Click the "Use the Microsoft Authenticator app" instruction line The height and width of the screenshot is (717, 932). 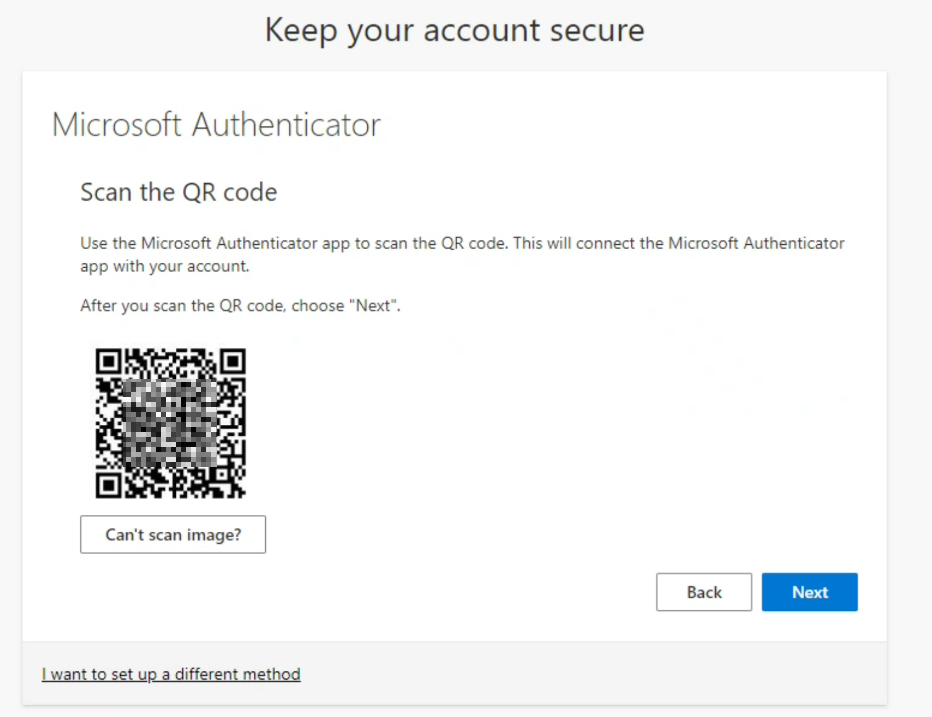click(x=462, y=243)
